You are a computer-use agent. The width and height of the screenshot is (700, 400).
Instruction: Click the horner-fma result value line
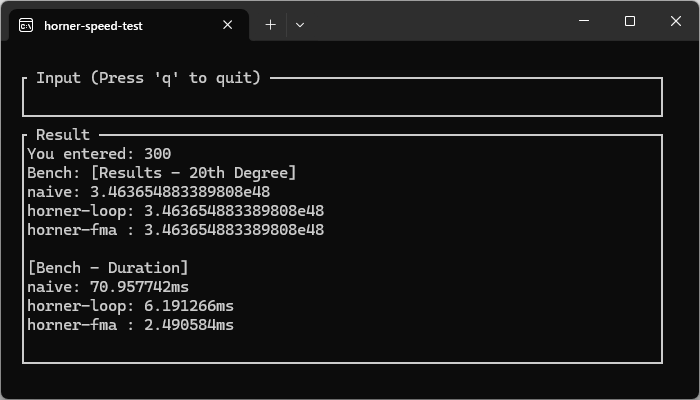click(x=175, y=230)
